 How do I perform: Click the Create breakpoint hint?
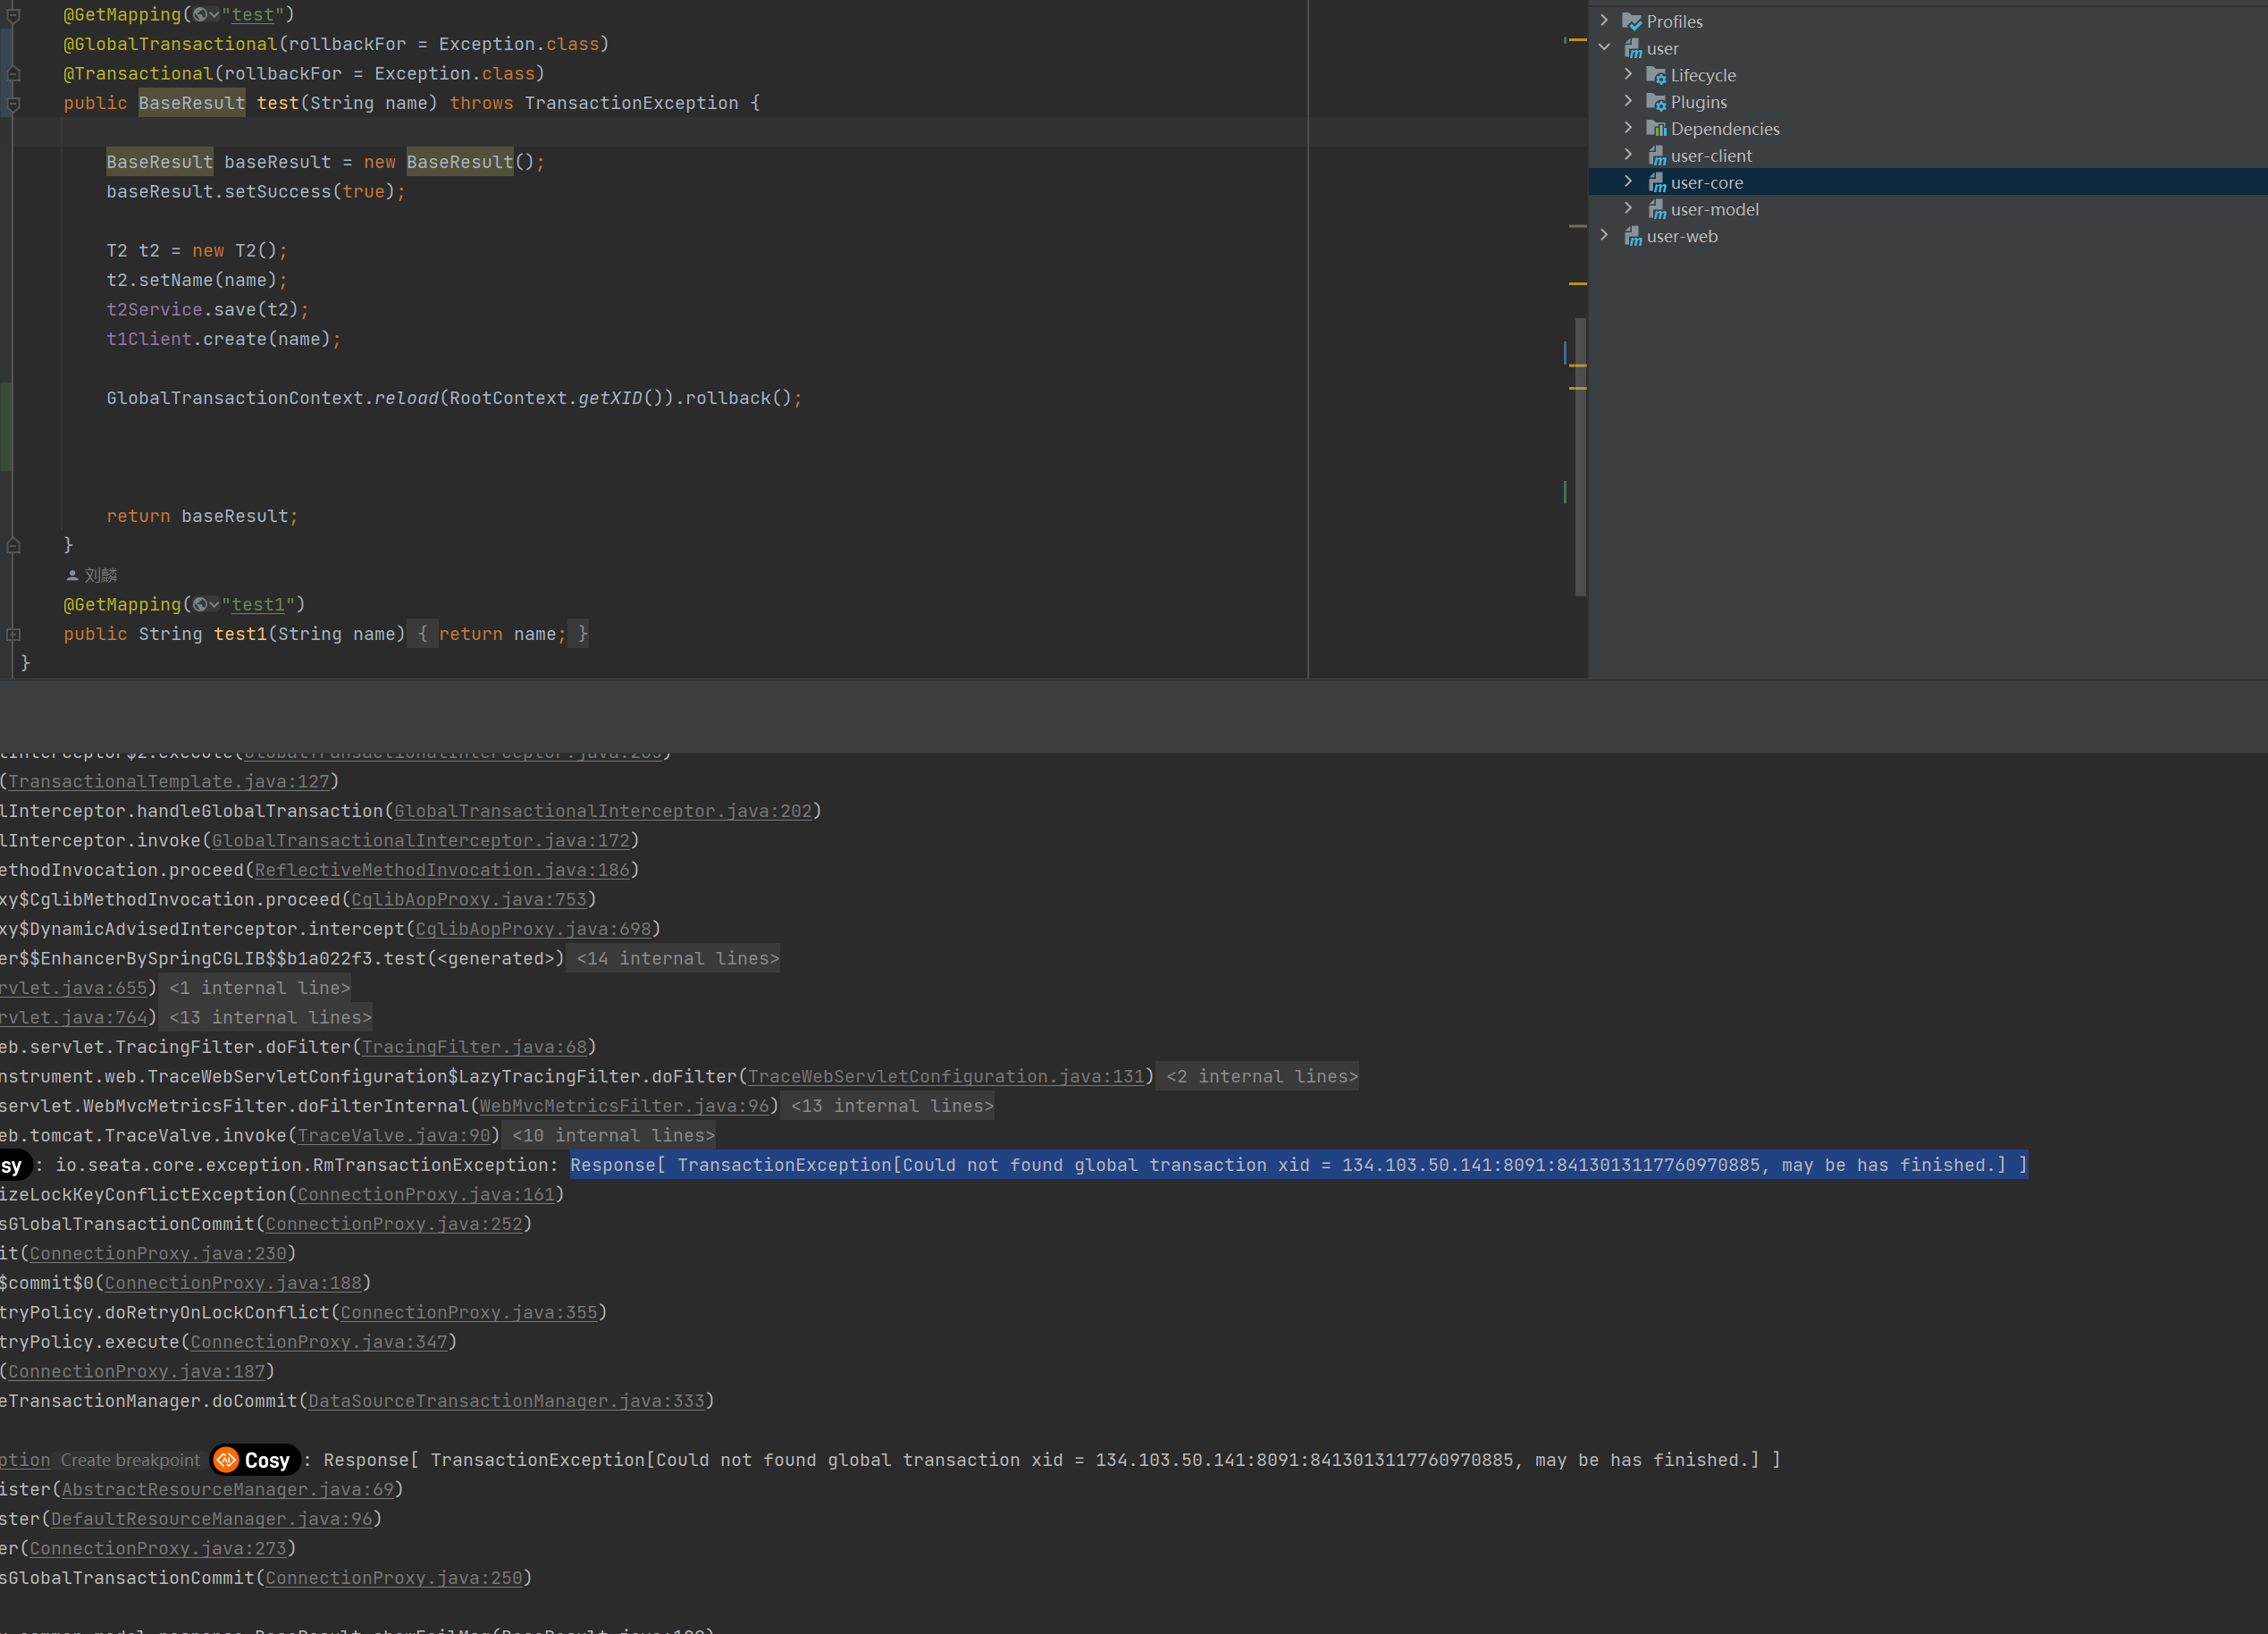pos(130,1460)
